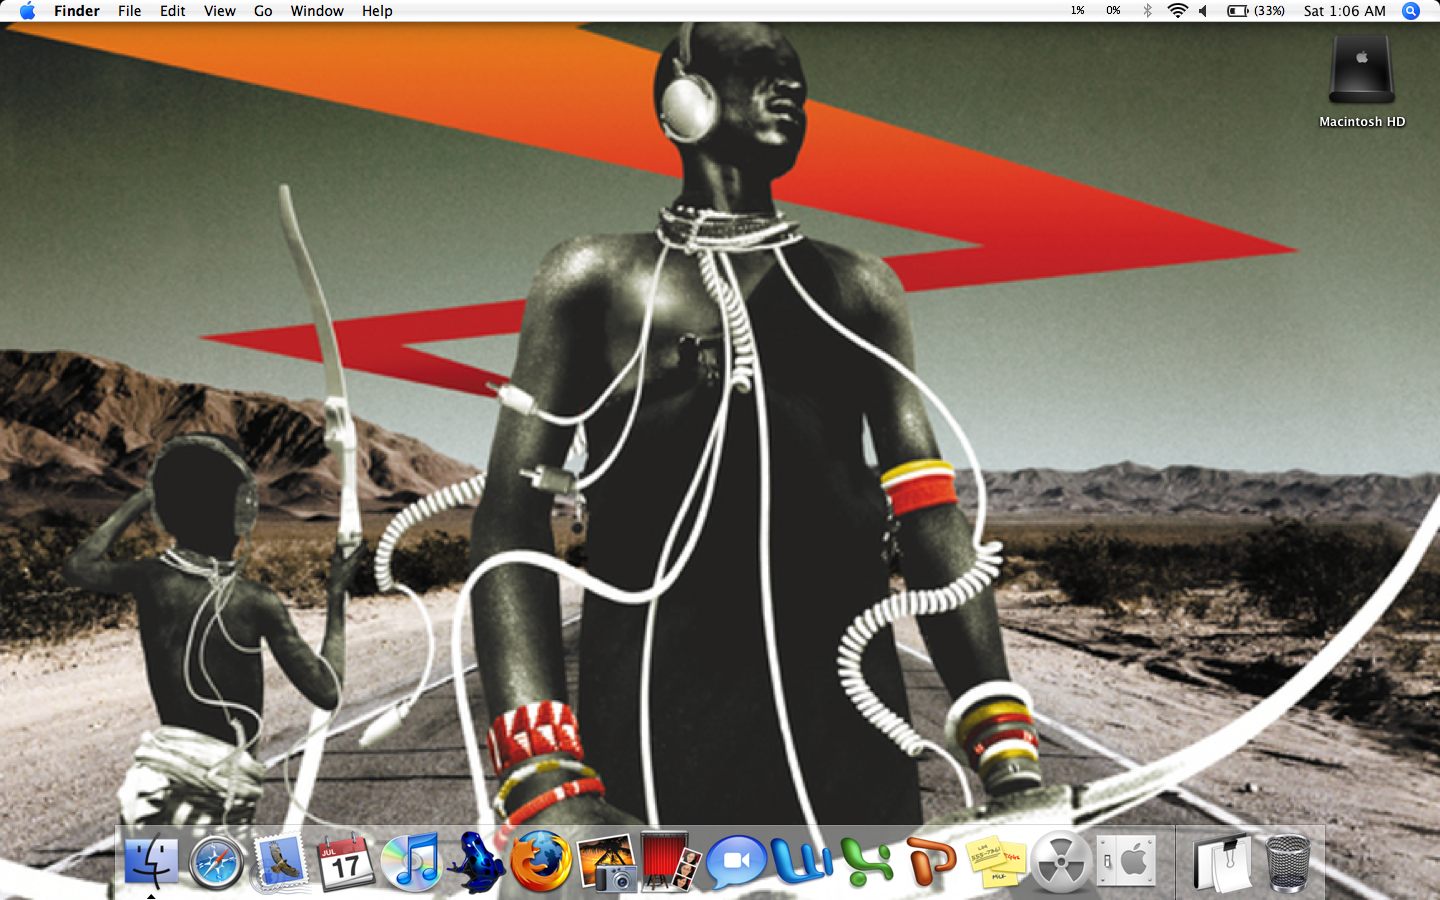Click the Macintosh HD label text
The width and height of the screenshot is (1440, 900).
click(1362, 122)
